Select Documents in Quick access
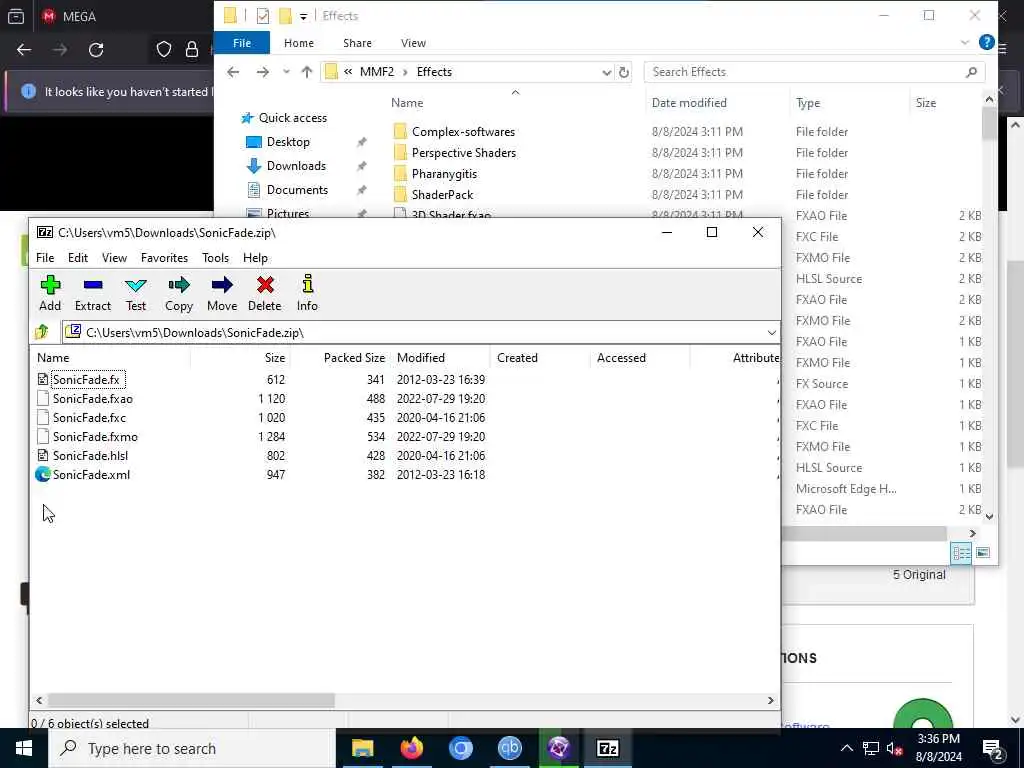Image resolution: width=1024 pixels, height=768 pixels. pyautogui.click(x=297, y=190)
